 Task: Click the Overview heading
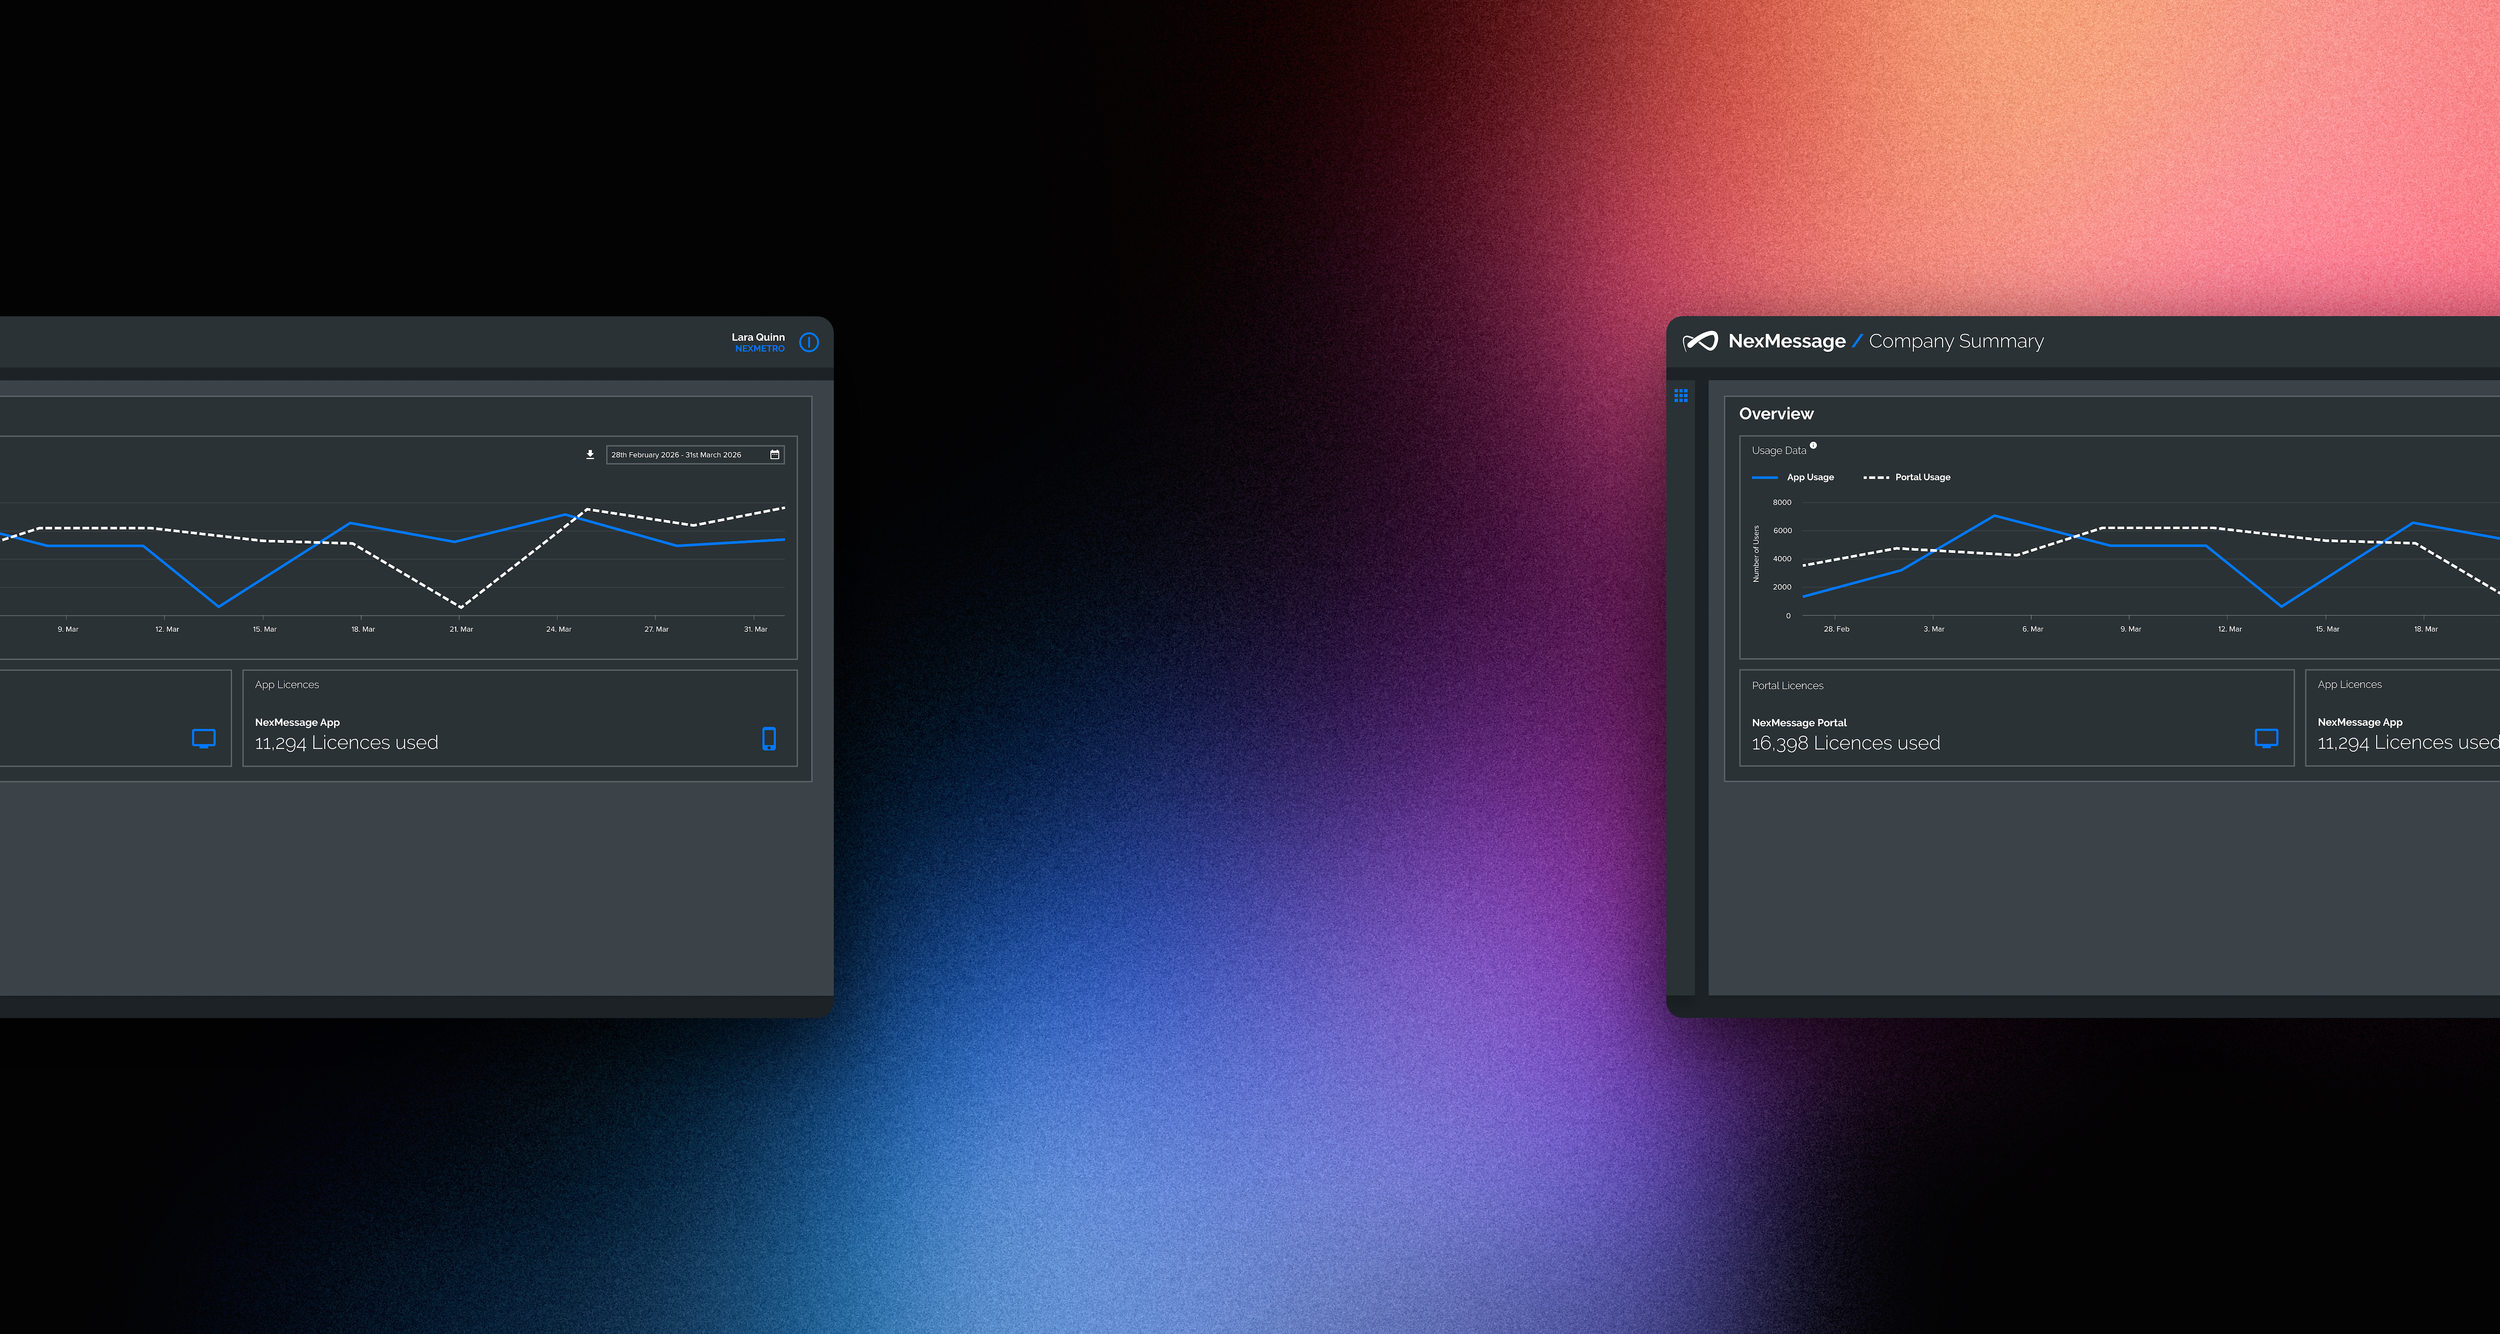tap(1776, 414)
